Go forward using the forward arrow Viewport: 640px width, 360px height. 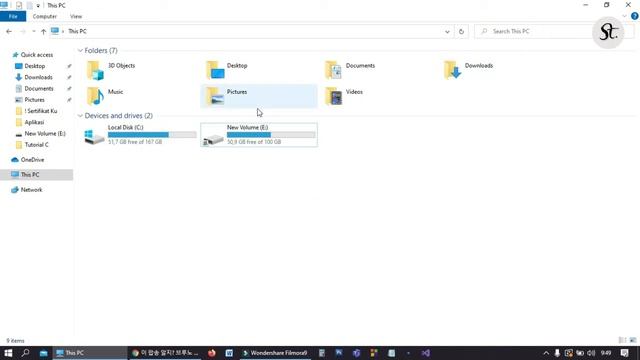pos(23,31)
